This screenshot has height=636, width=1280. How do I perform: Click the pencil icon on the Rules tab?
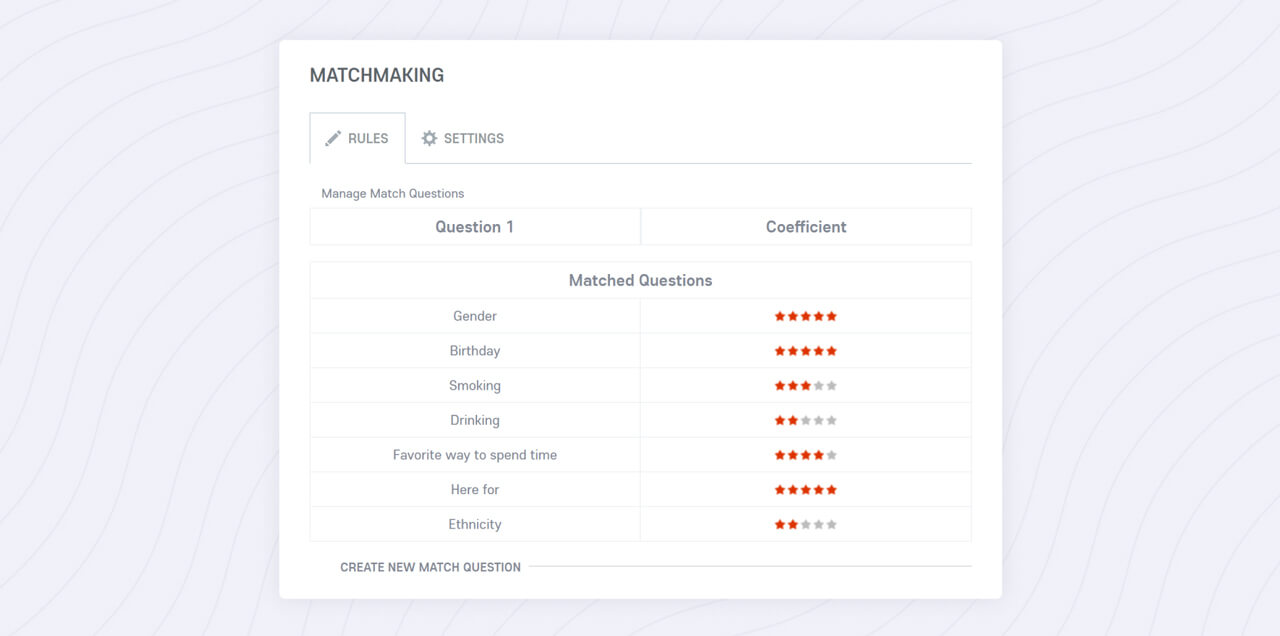(333, 139)
